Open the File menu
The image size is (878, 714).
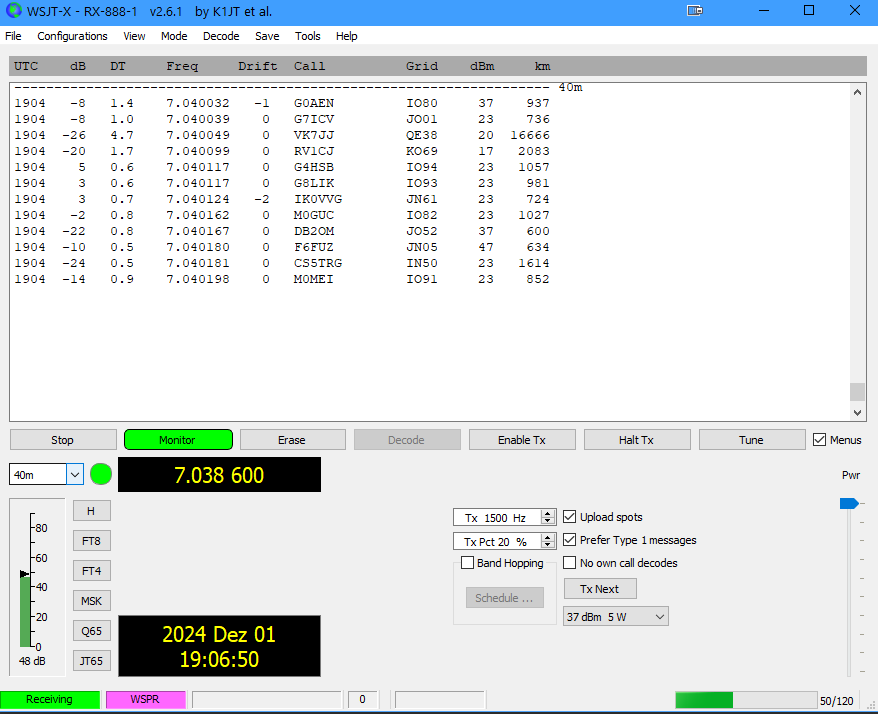pyautogui.click(x=13, y=36)
